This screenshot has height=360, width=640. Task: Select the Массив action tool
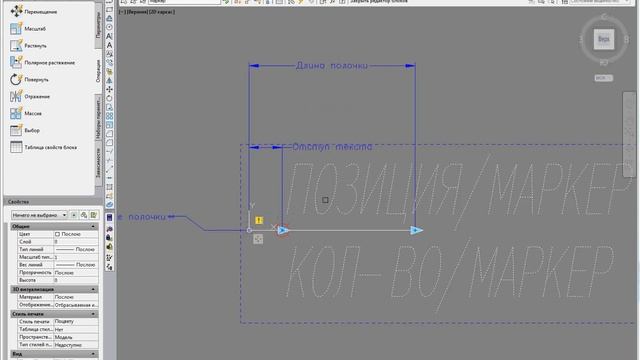(x=26, y=113)
